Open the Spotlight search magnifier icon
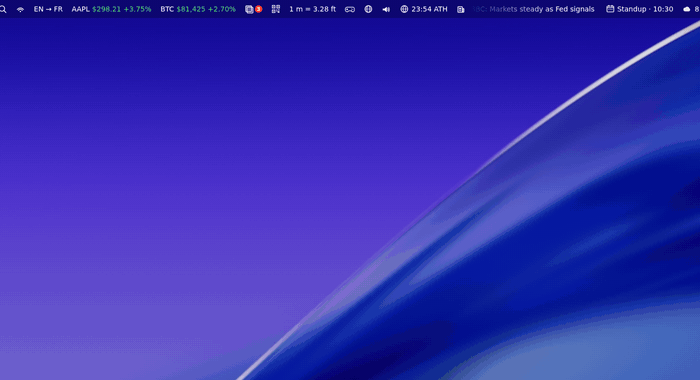Screen dimensions: 700x380 click(3, 9)
